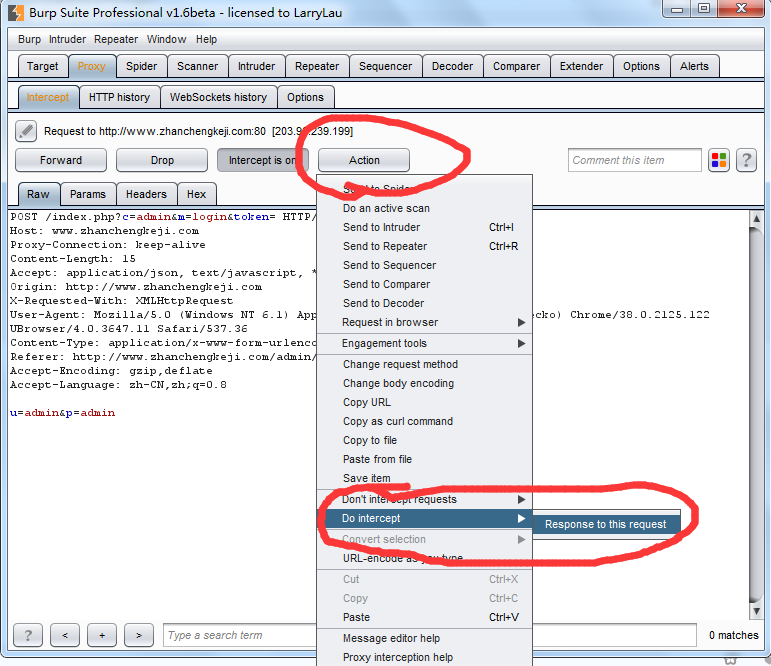
Task: Open the Help menu
Action: [207, 39]
